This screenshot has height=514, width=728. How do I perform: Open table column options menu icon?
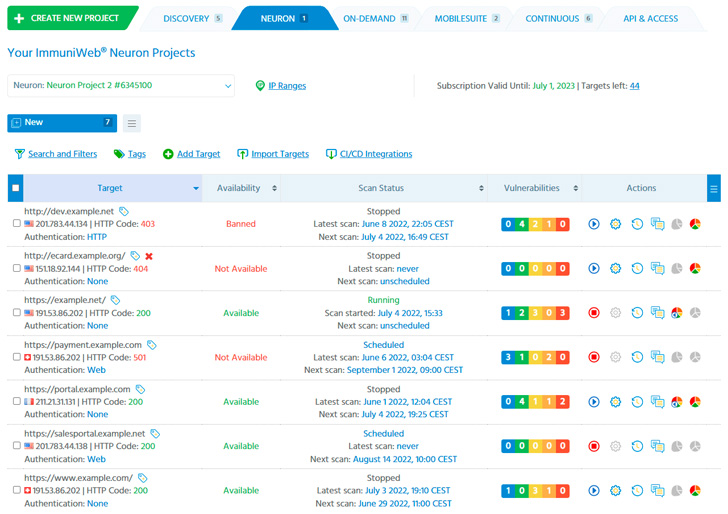point(714,188)
